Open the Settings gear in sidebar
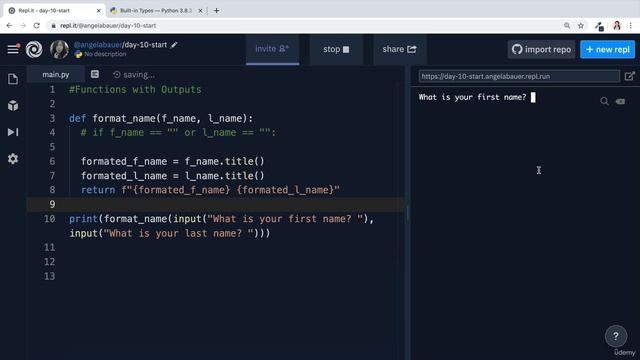640x360 pixels. pyautogui.click(x=13, y=158)
